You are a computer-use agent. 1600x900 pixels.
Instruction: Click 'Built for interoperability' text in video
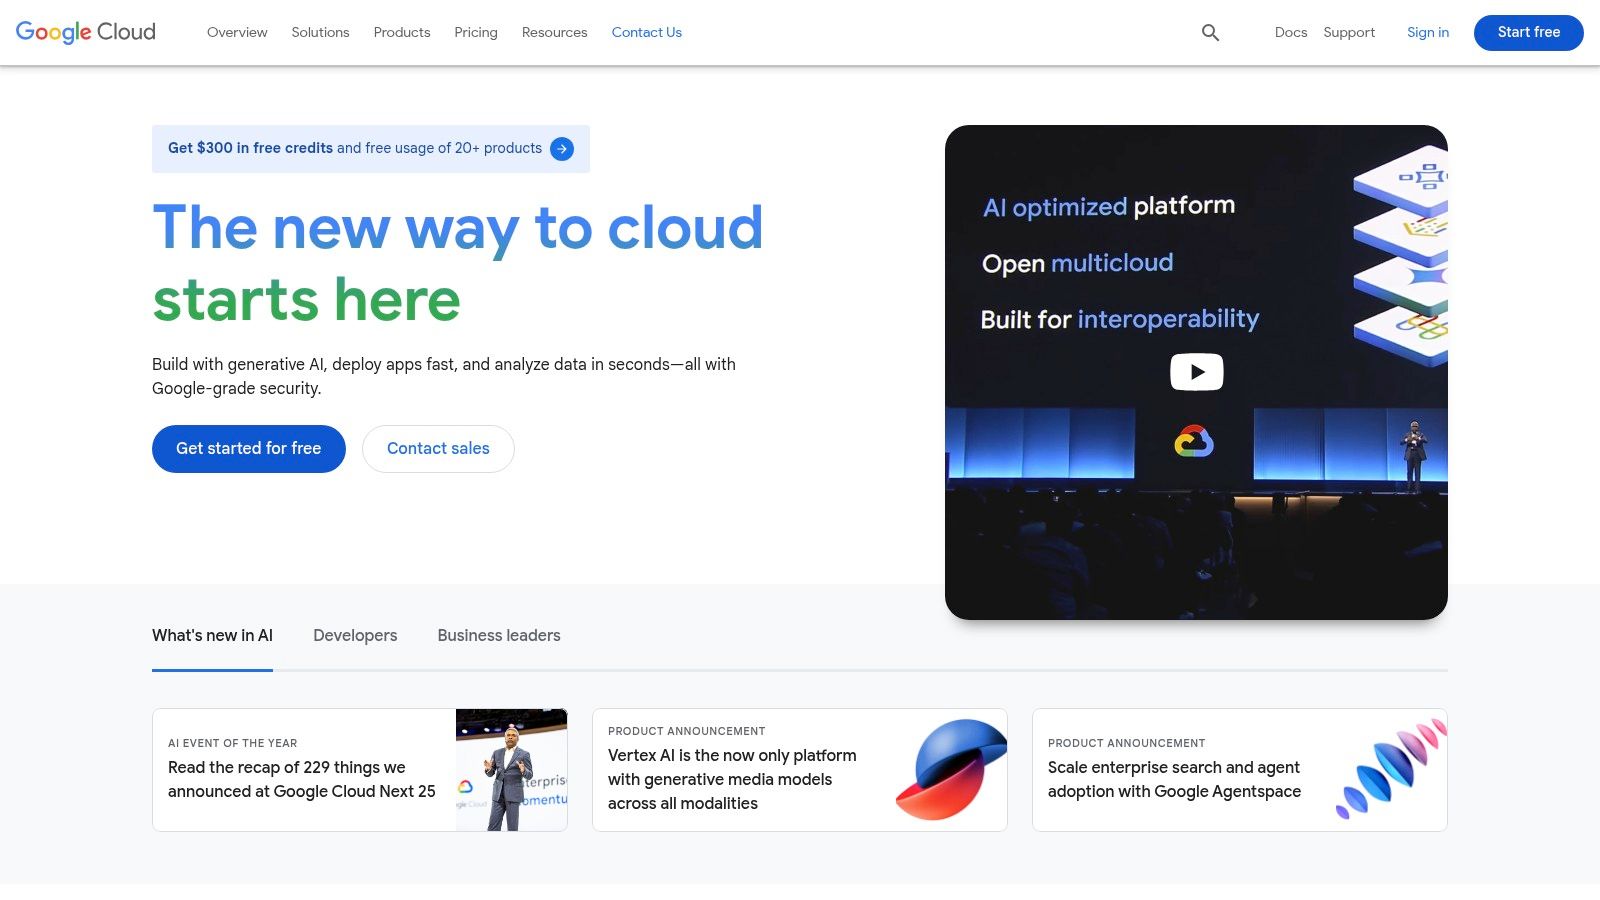click(x=1120, y=319)
